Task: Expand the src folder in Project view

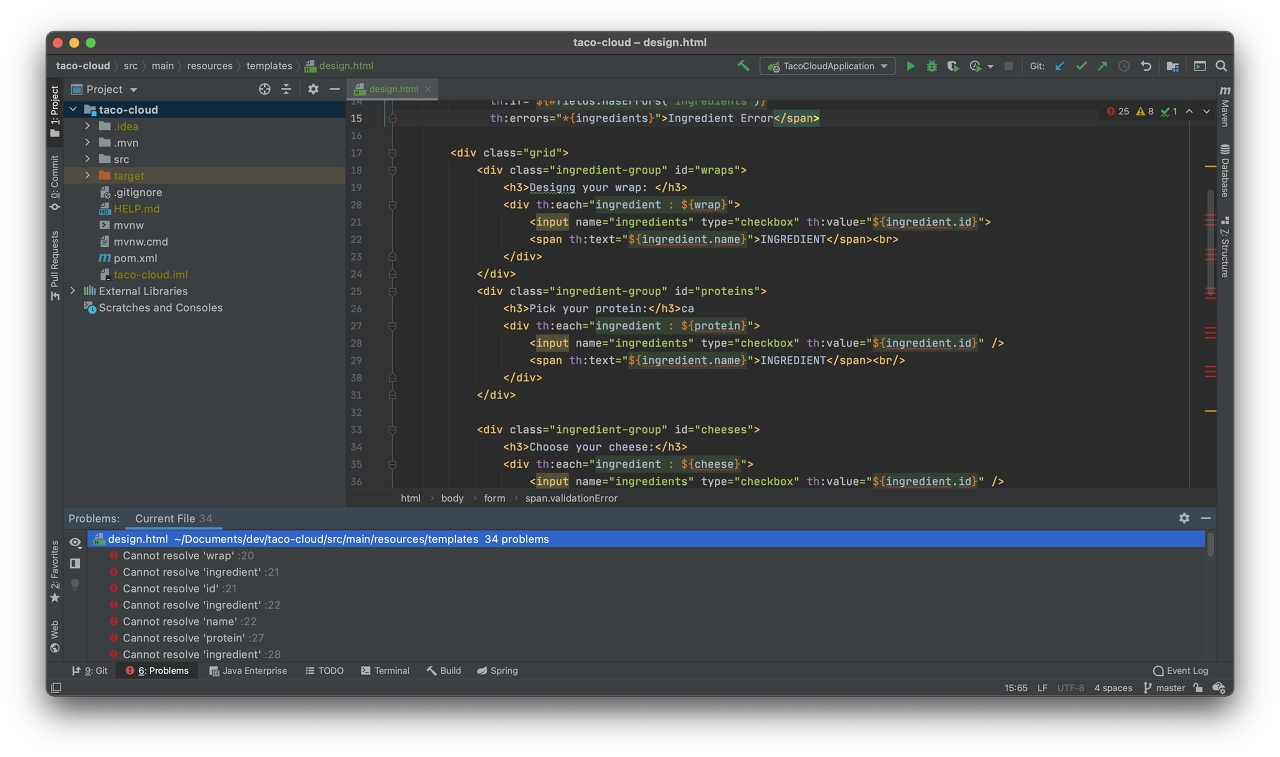Action: (88, 158)
